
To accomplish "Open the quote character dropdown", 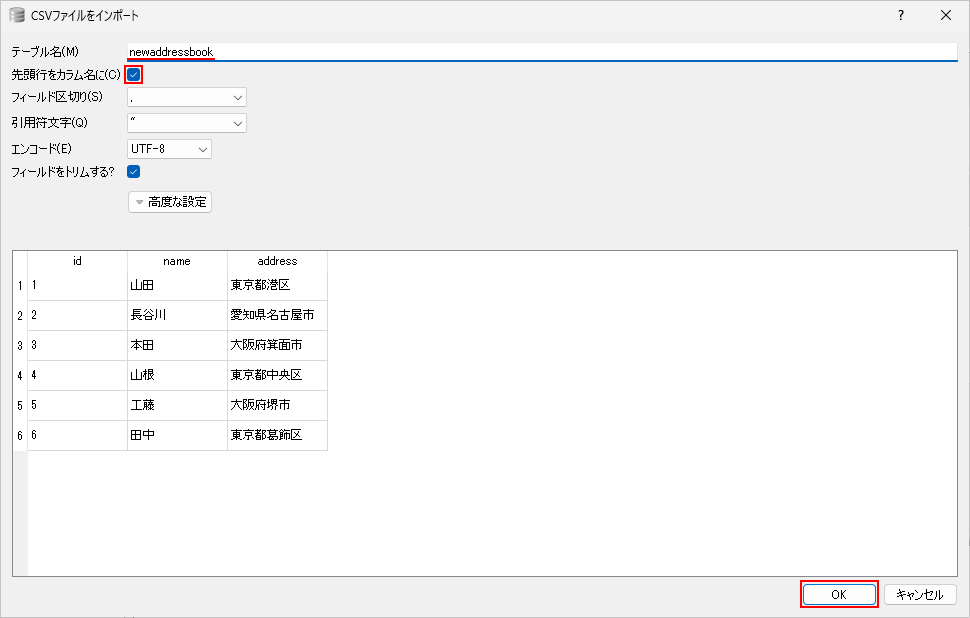I will click(x=187, y=123).
